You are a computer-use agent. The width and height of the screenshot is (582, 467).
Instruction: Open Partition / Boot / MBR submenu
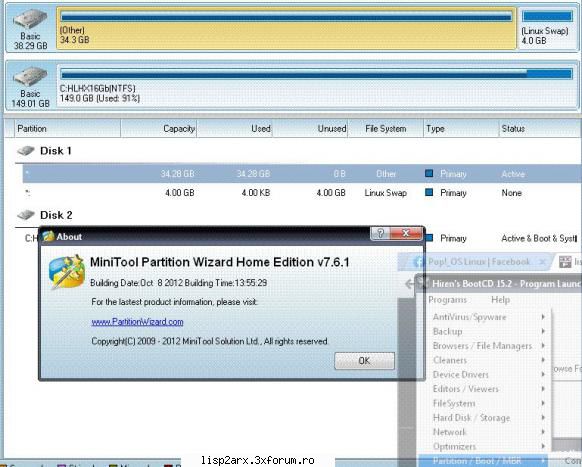coord(484,460)
